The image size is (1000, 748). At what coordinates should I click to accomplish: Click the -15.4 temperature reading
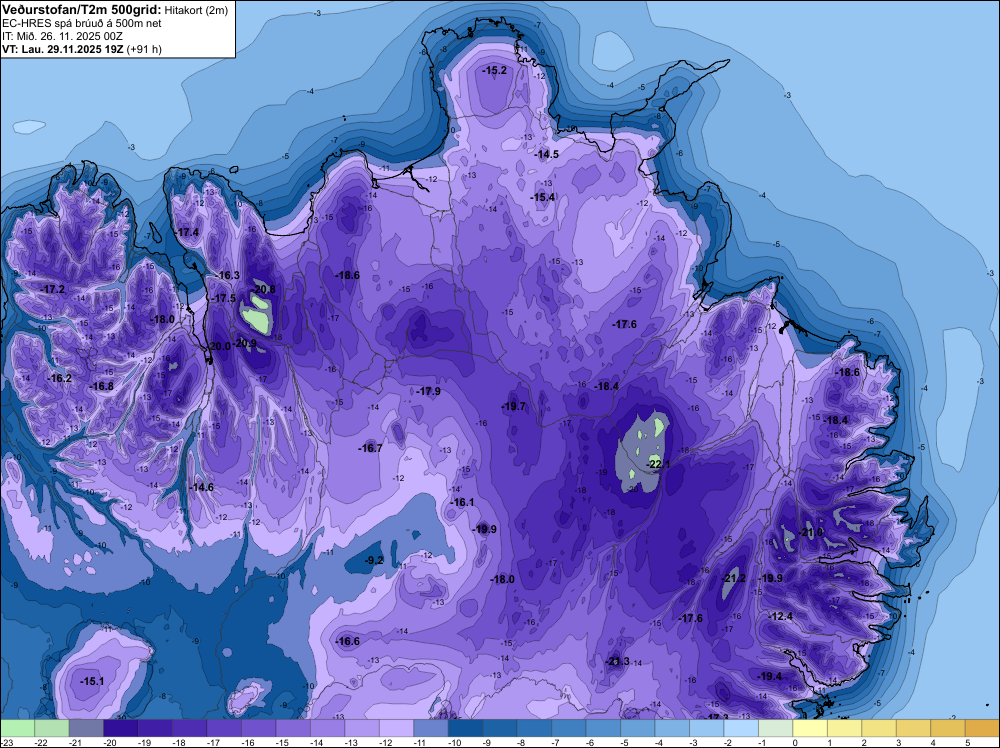point(543,198)
